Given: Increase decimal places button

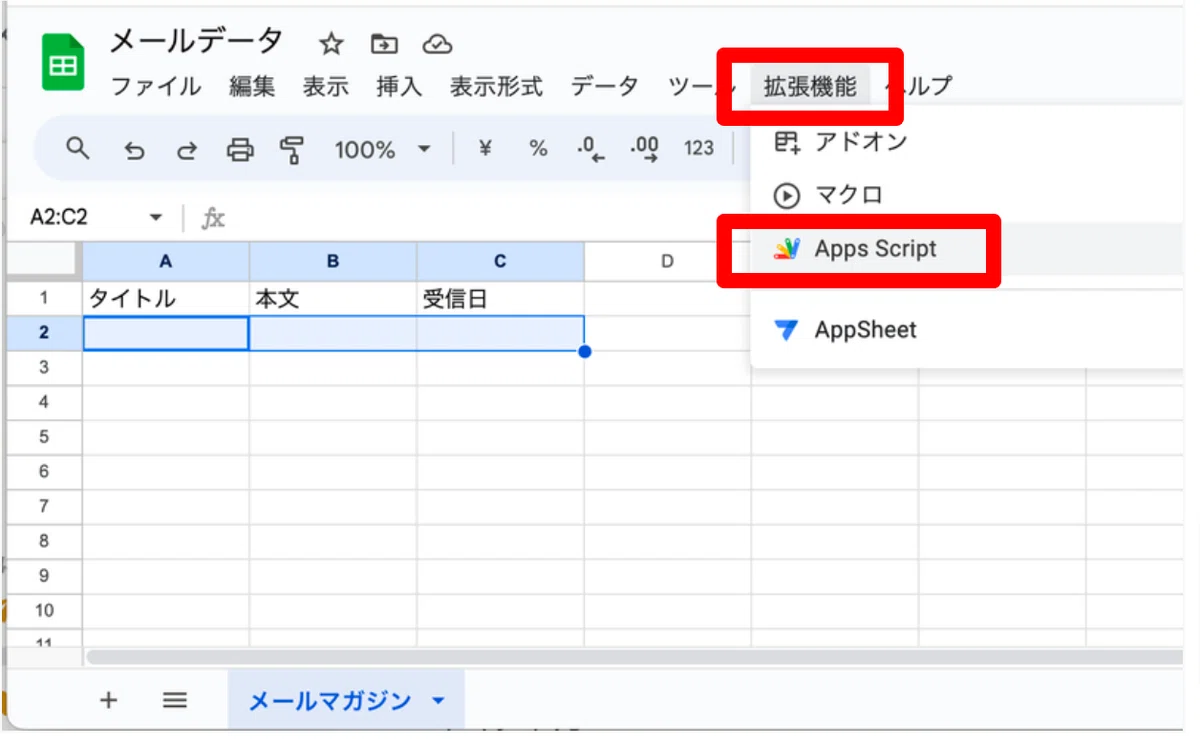Looking at the screenshot, I should [x=645, y=150].
